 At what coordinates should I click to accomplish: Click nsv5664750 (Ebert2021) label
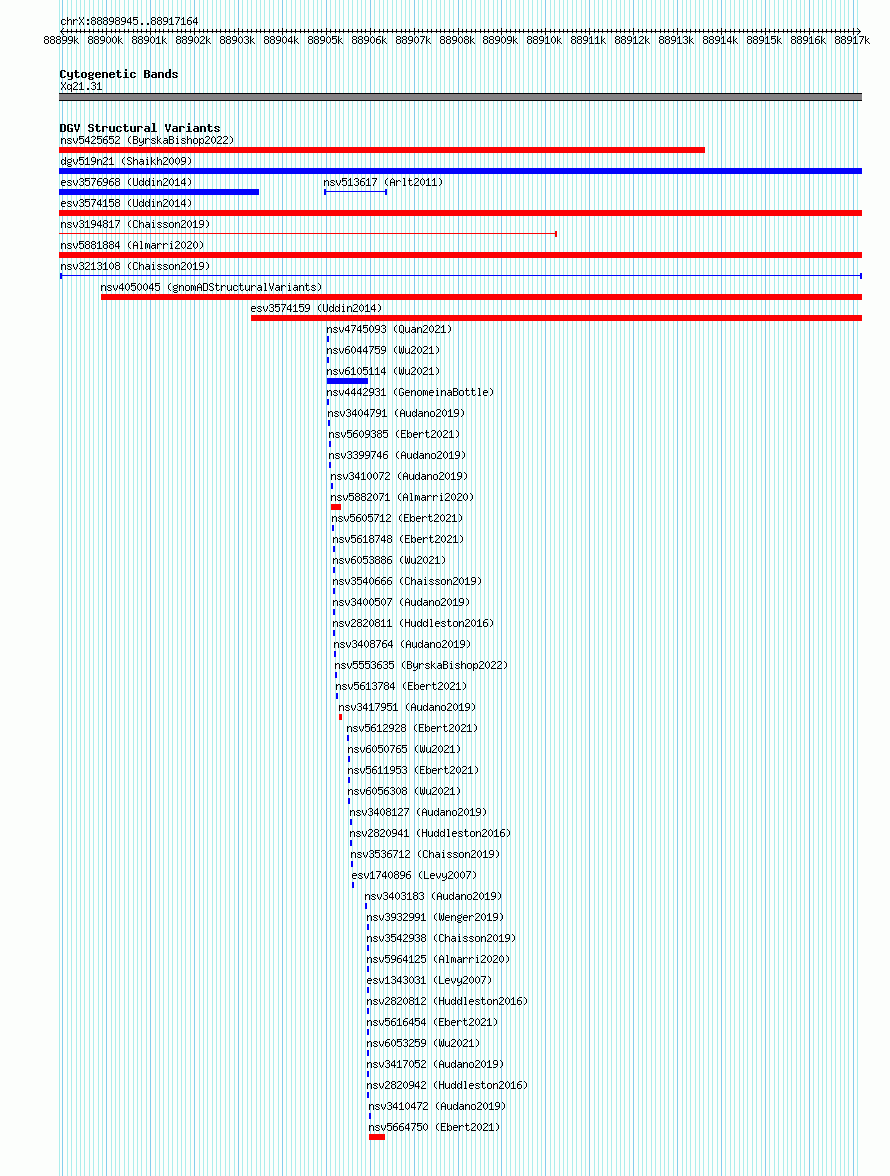(434, 1127)
